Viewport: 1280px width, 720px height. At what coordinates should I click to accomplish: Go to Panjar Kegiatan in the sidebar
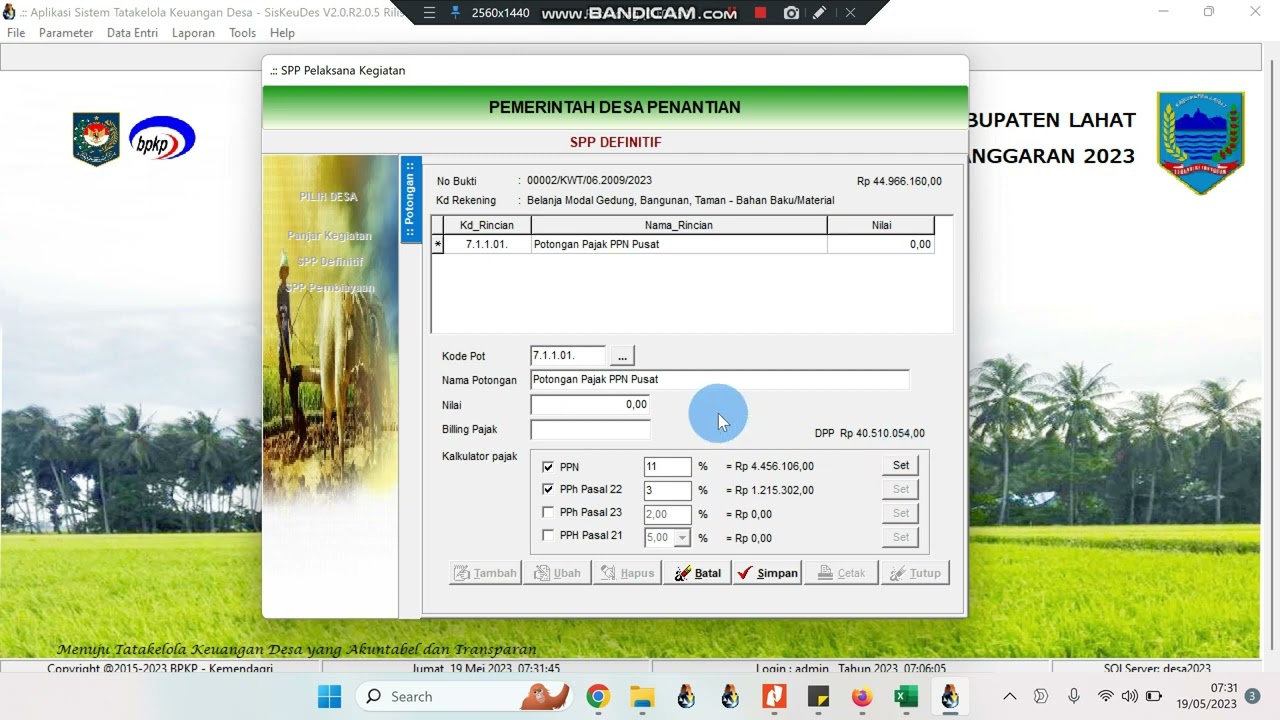(329, 236)
